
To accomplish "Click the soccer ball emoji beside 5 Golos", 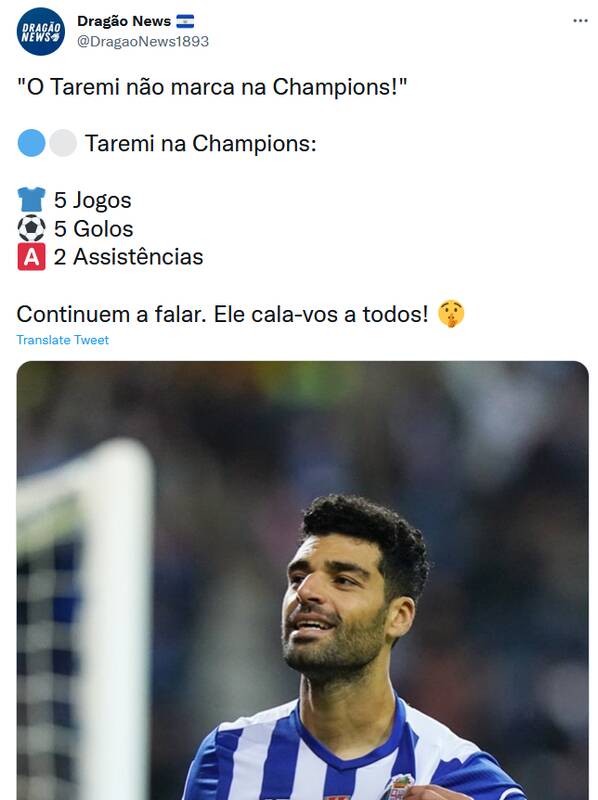I will [32, 228].
